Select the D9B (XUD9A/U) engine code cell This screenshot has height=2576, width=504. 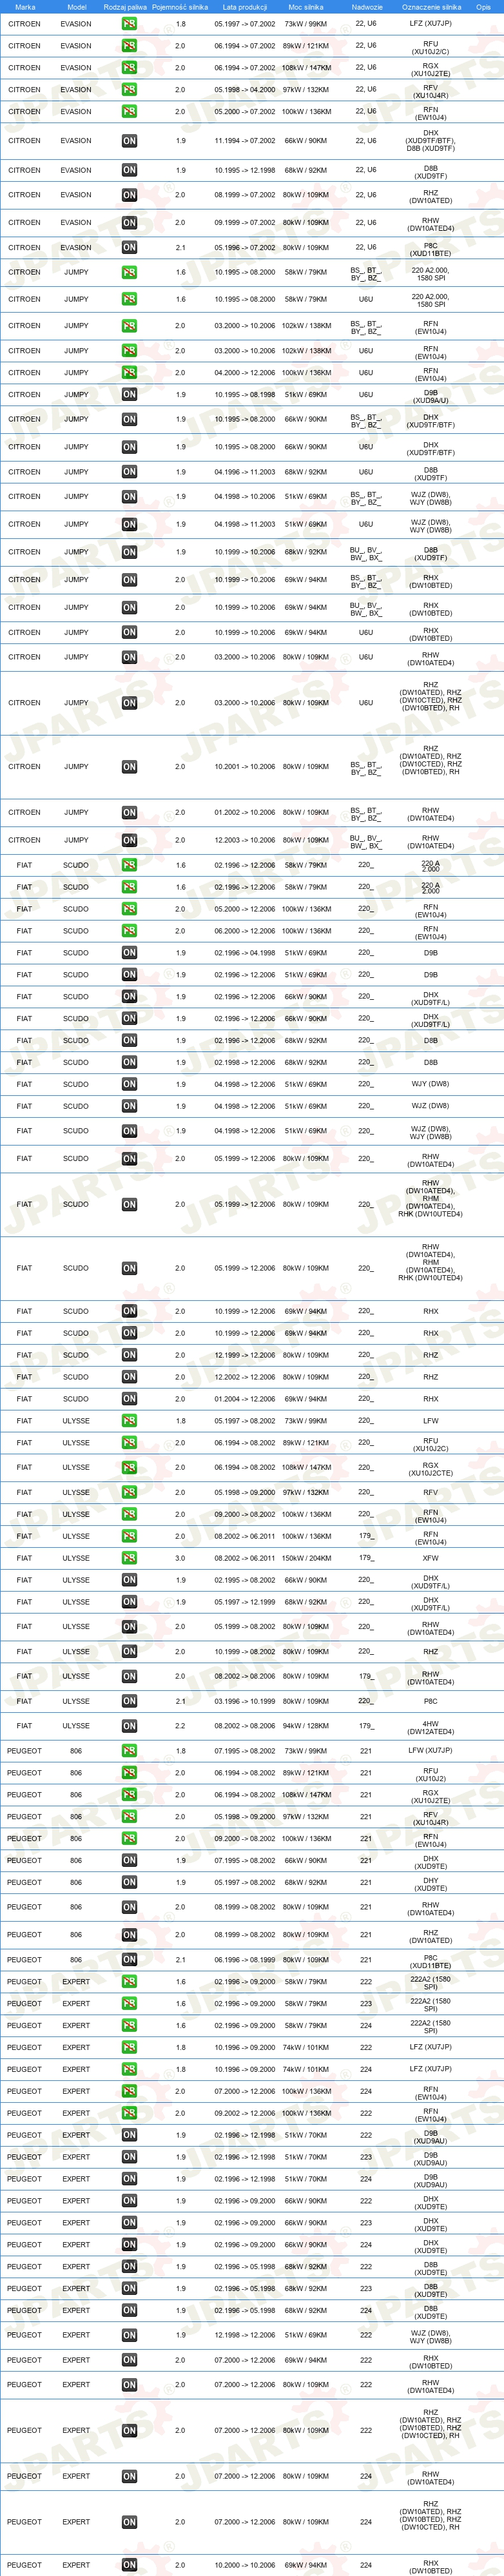[430, 397]
